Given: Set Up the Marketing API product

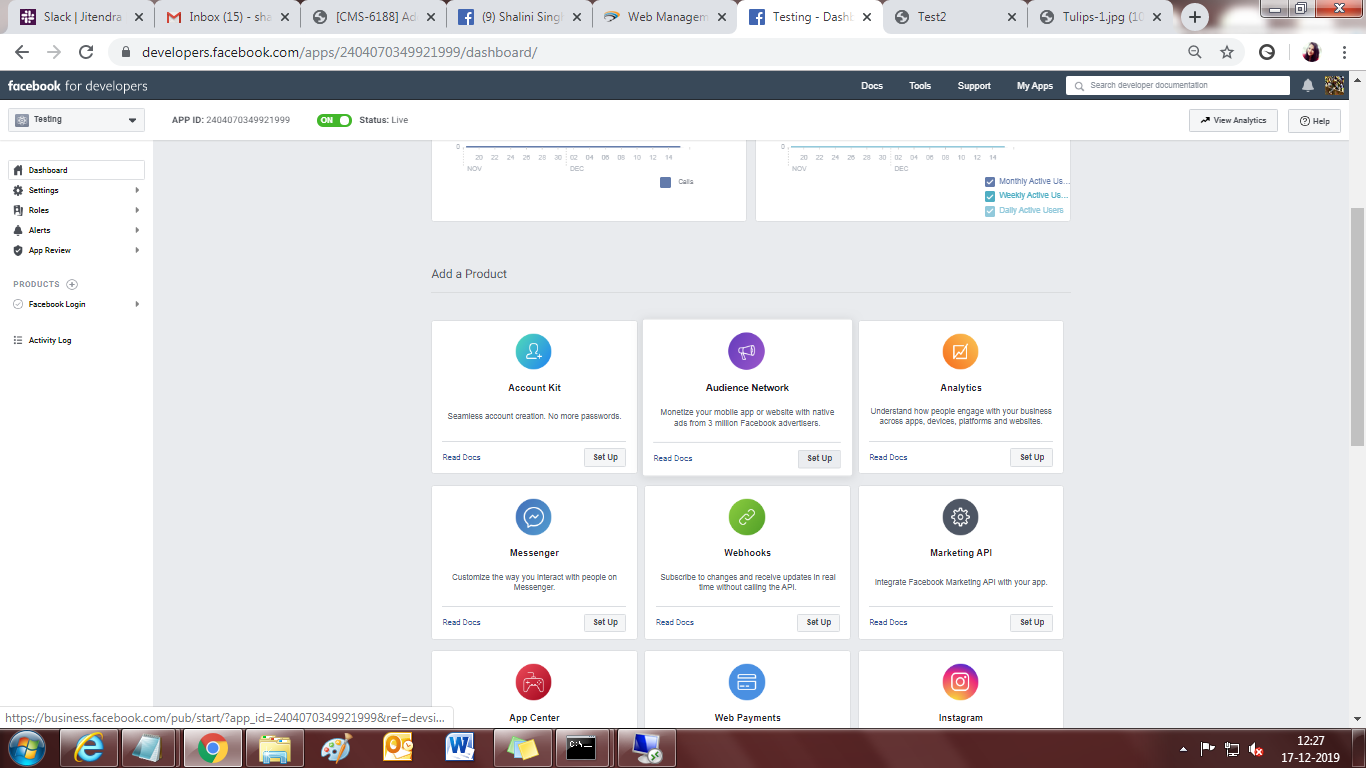Looking at the screenshot, I should pos(1031,622).
